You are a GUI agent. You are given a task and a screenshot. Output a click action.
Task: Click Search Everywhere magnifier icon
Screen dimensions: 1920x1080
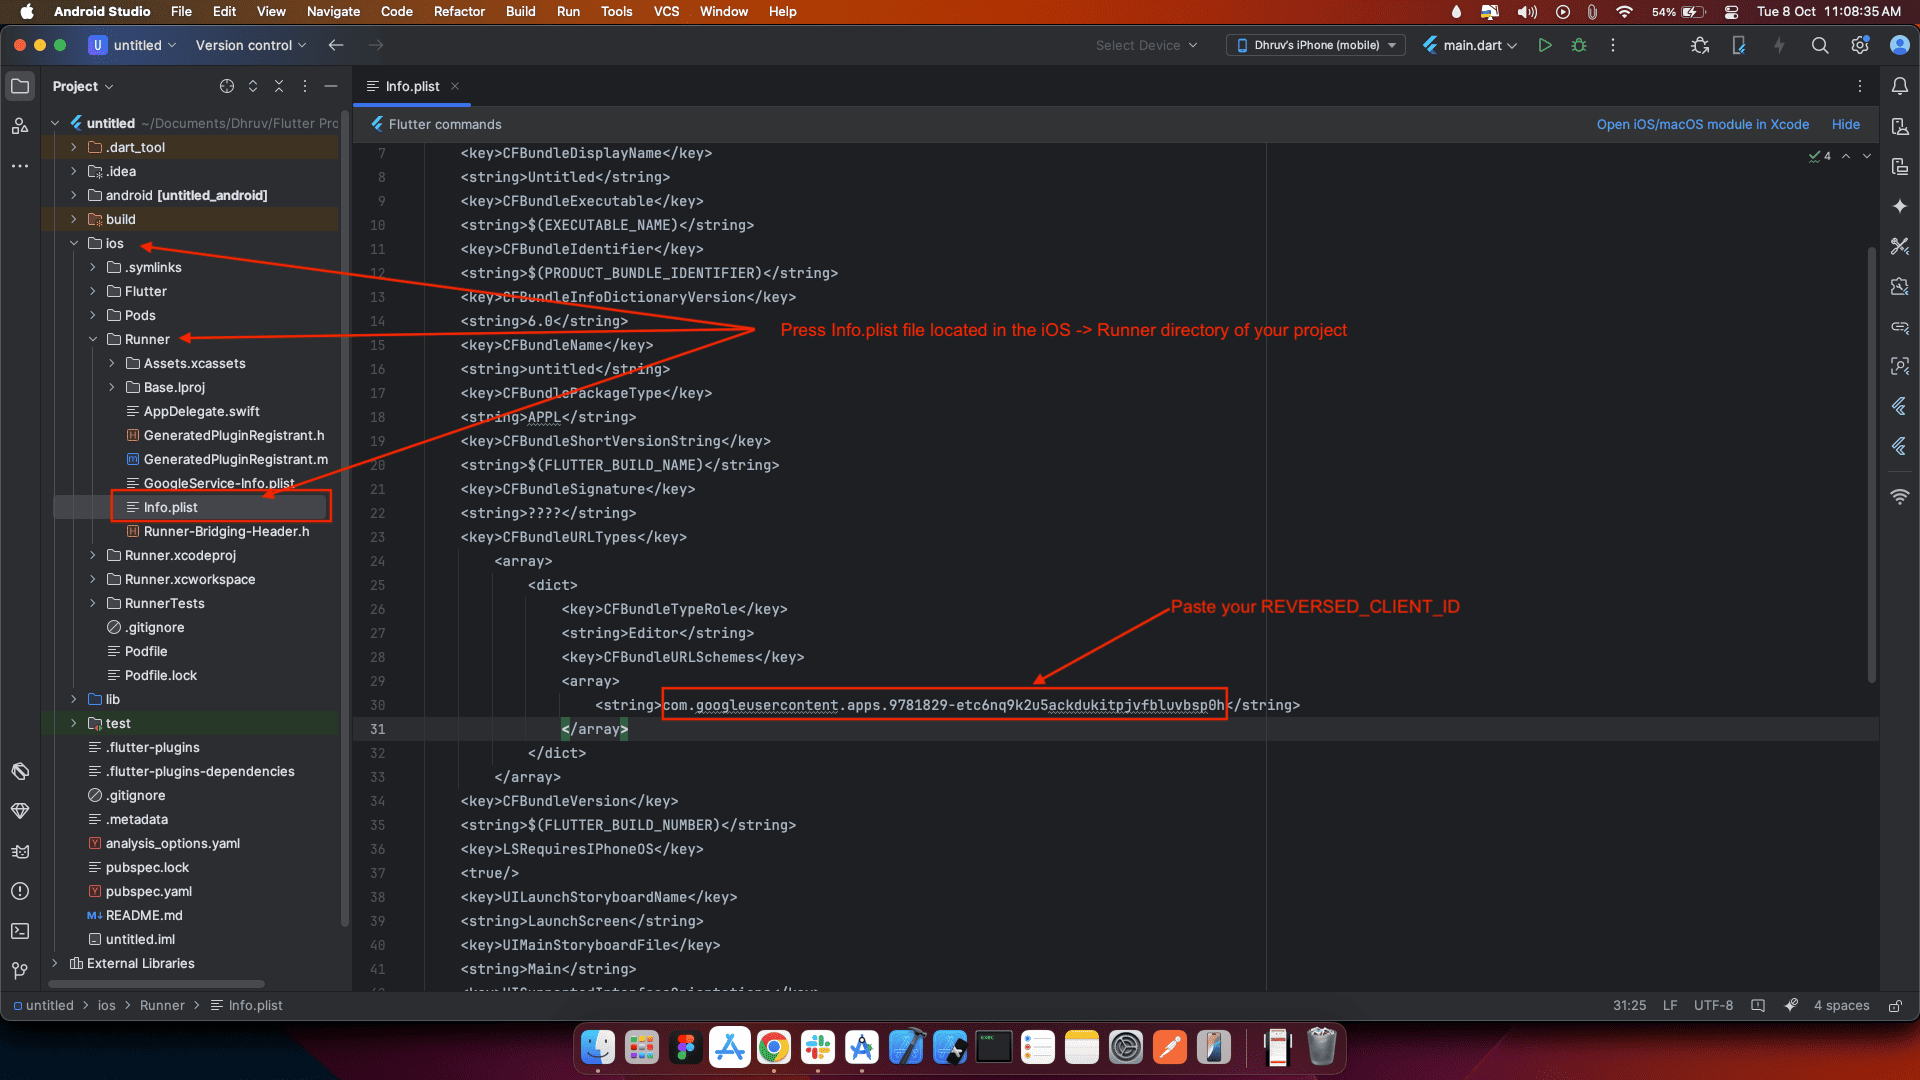(x=1819, y=45)
